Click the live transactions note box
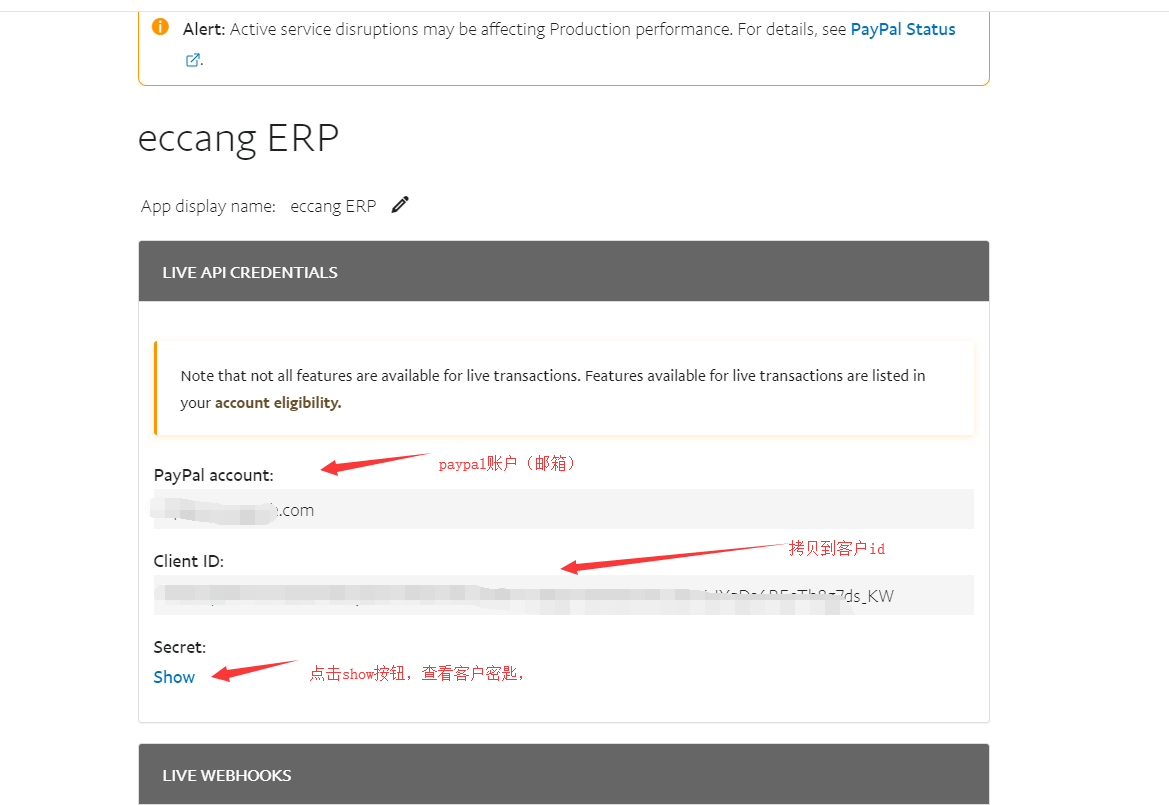 (x=564, y=388)
